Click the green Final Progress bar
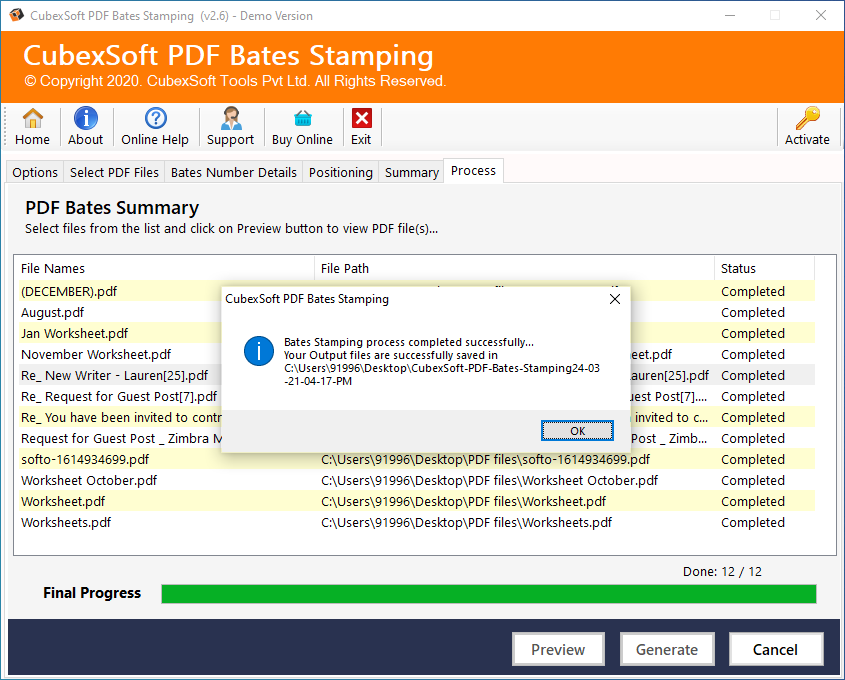The height and width of the screenshot is (680, 845). [488, 594]
